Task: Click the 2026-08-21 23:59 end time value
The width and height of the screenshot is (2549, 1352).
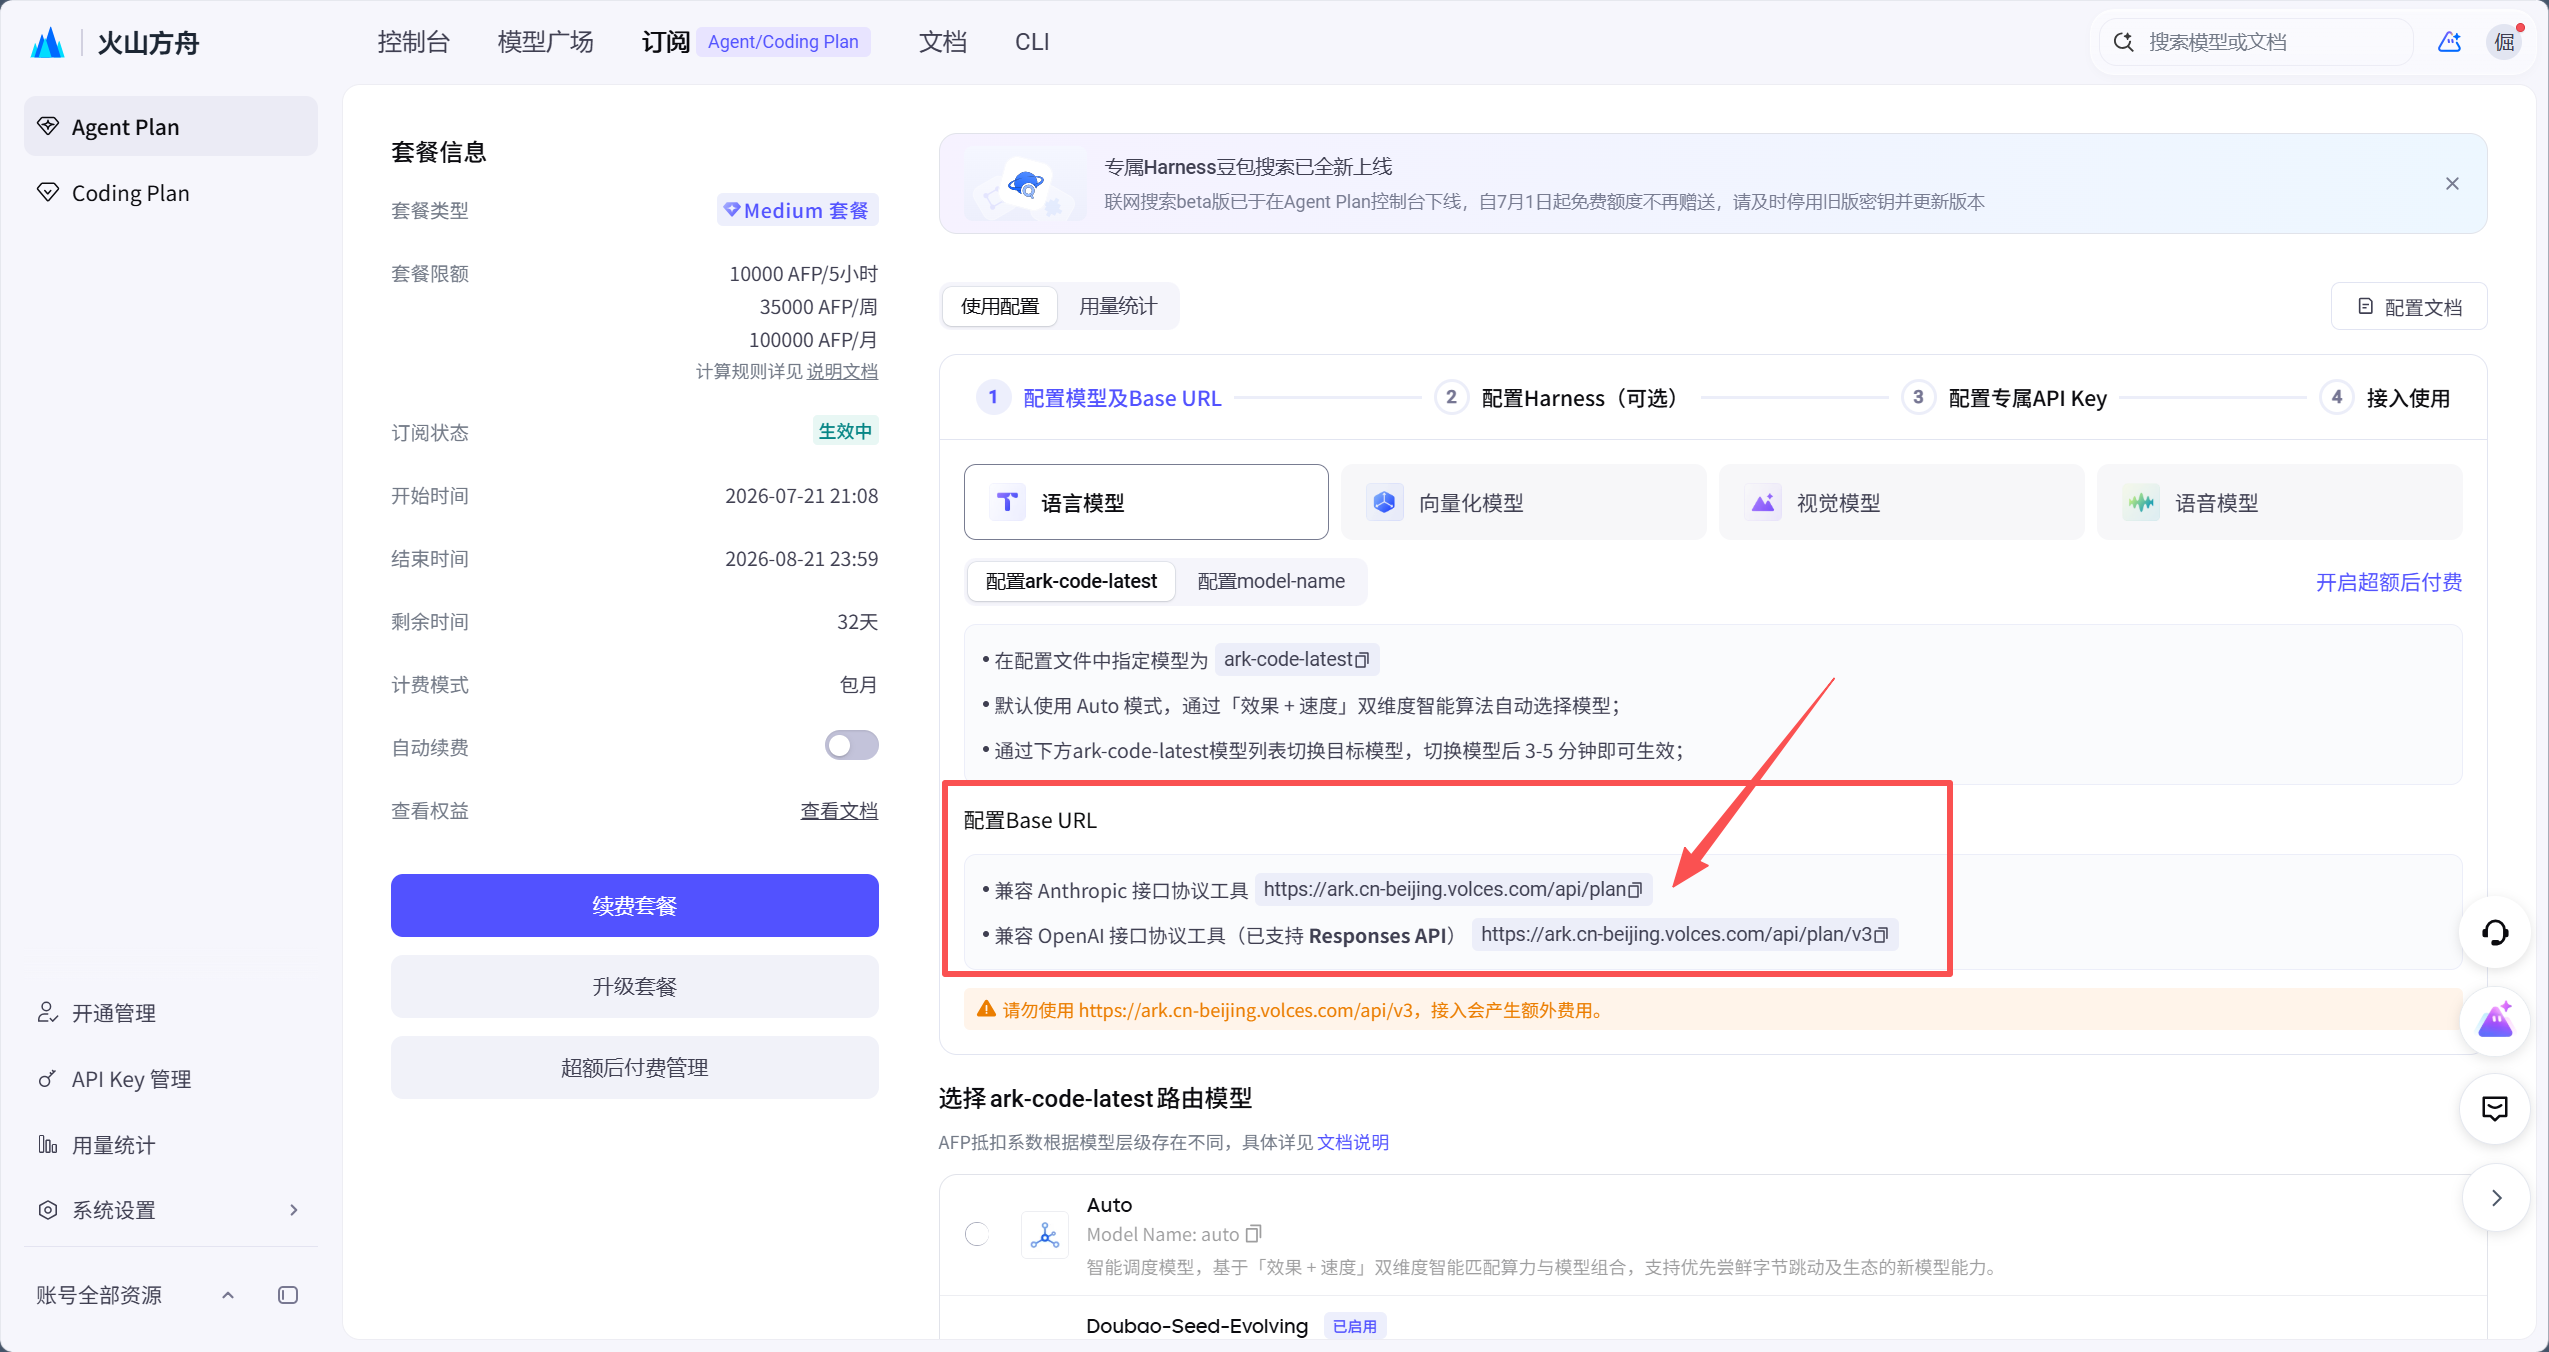Action: coord(802,559)
